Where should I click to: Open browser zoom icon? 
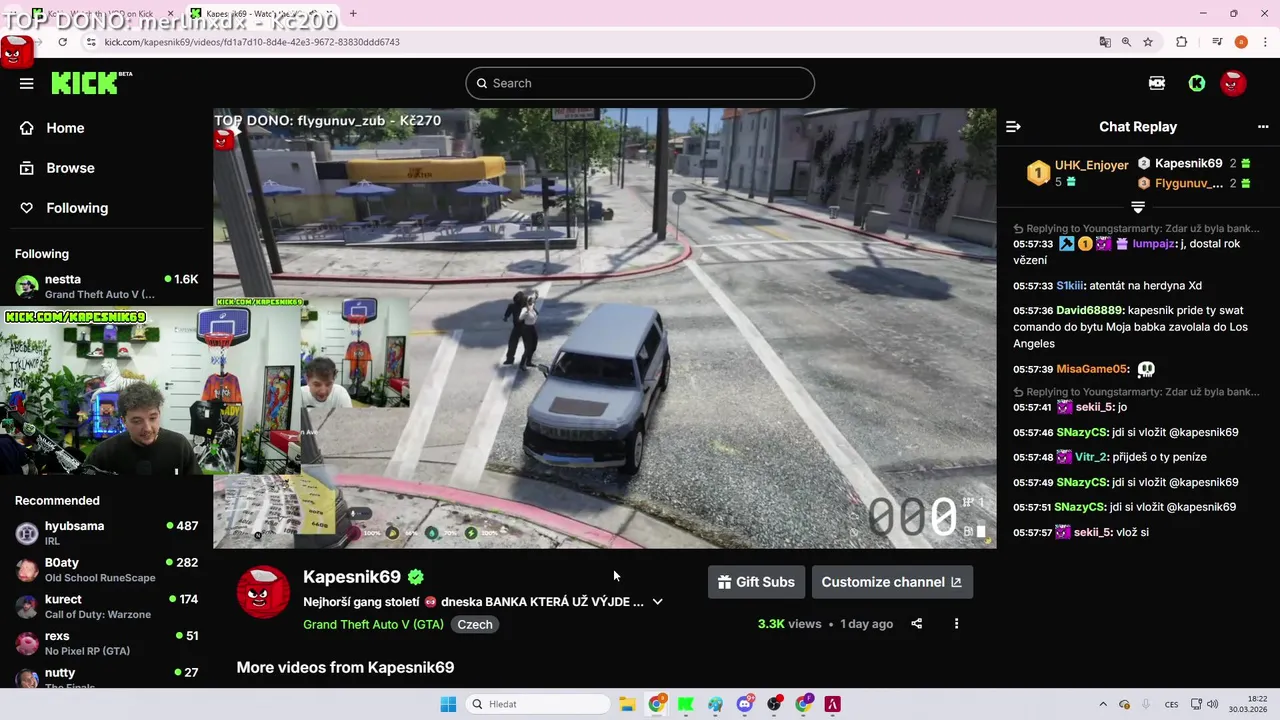1126,42
